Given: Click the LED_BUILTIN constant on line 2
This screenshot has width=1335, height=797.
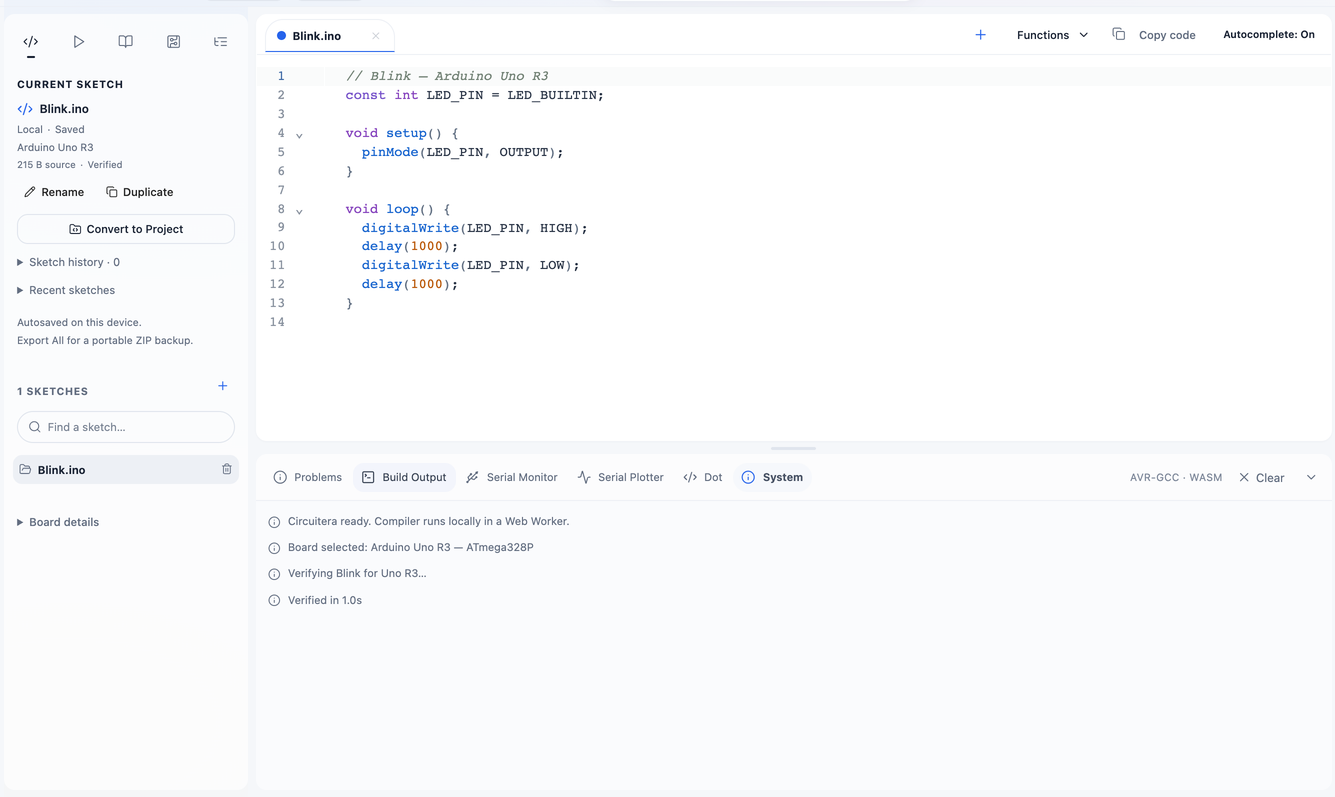Looking at the screenshot, I should [x=551, y=95].
